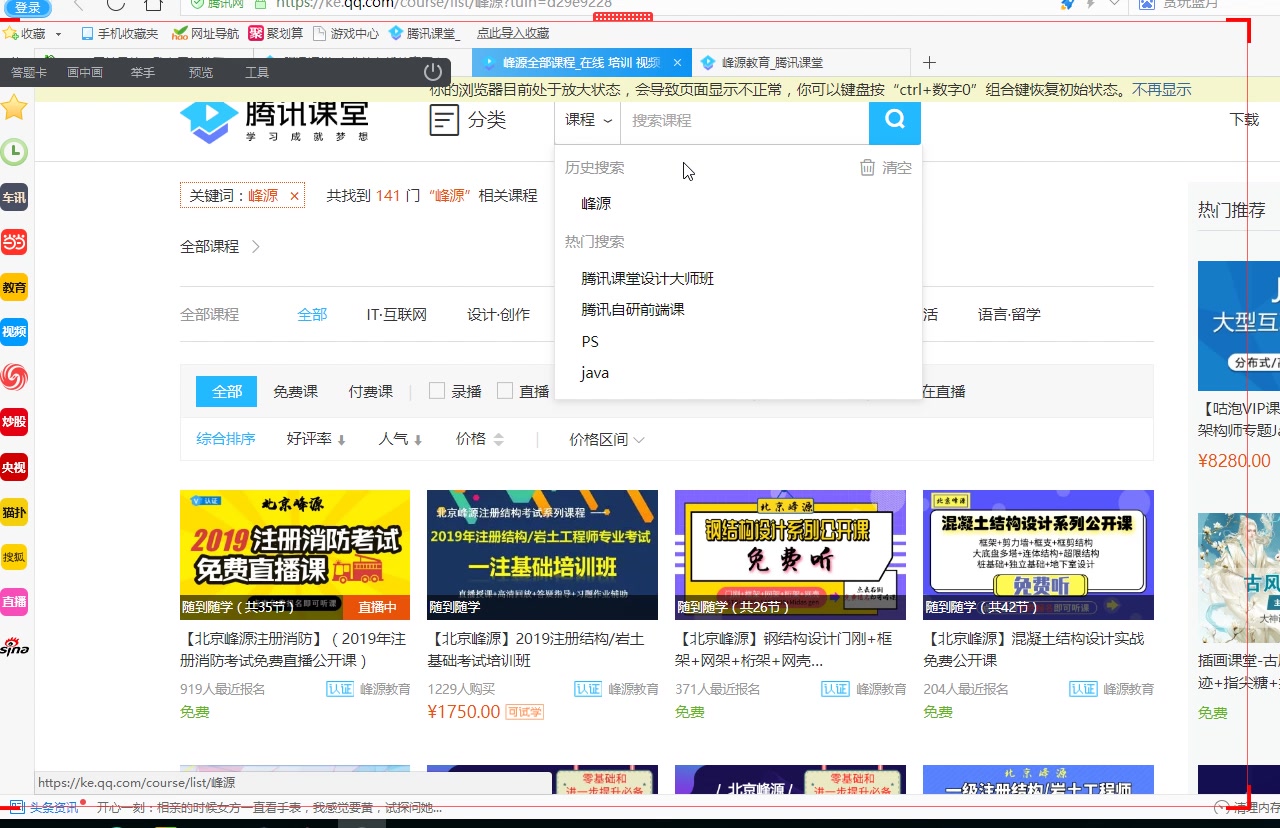
Task: Open the 直播 sidebar shortcut
Action: (x=14, y=602)
